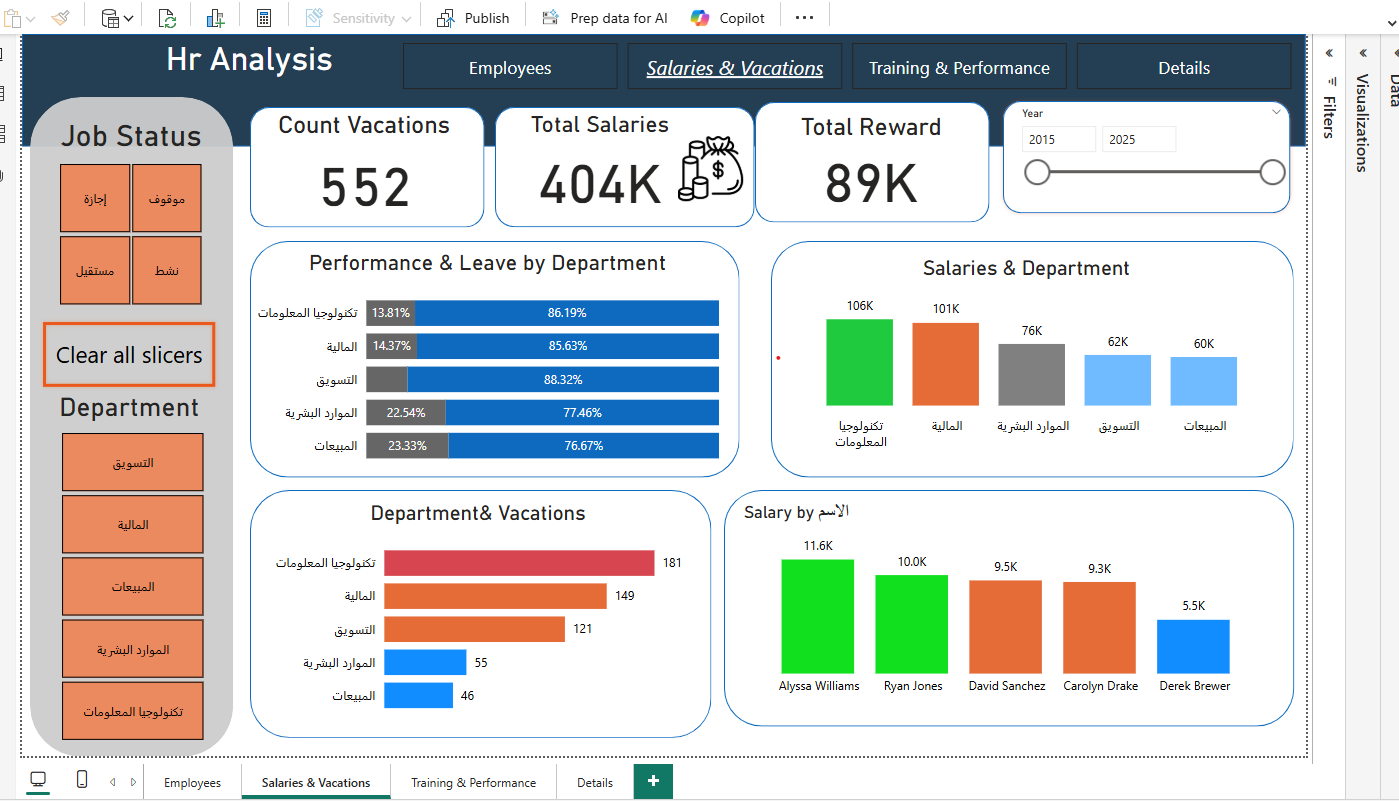Click the Refresh data icon in ribbon
Image resolution: width=1399 pixels, height=801 pixels.
[x=167, y=18]
